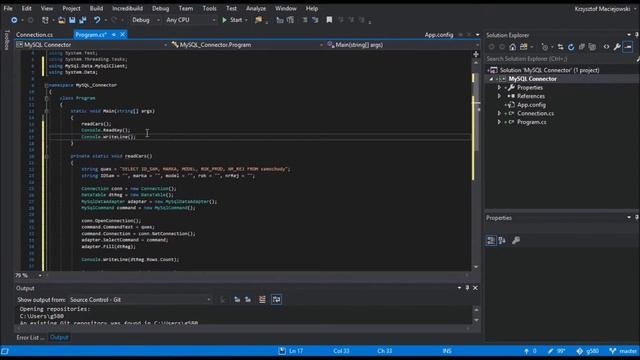
Task: Open the Any CPU platform dropdown
Action: coord(190,20)
